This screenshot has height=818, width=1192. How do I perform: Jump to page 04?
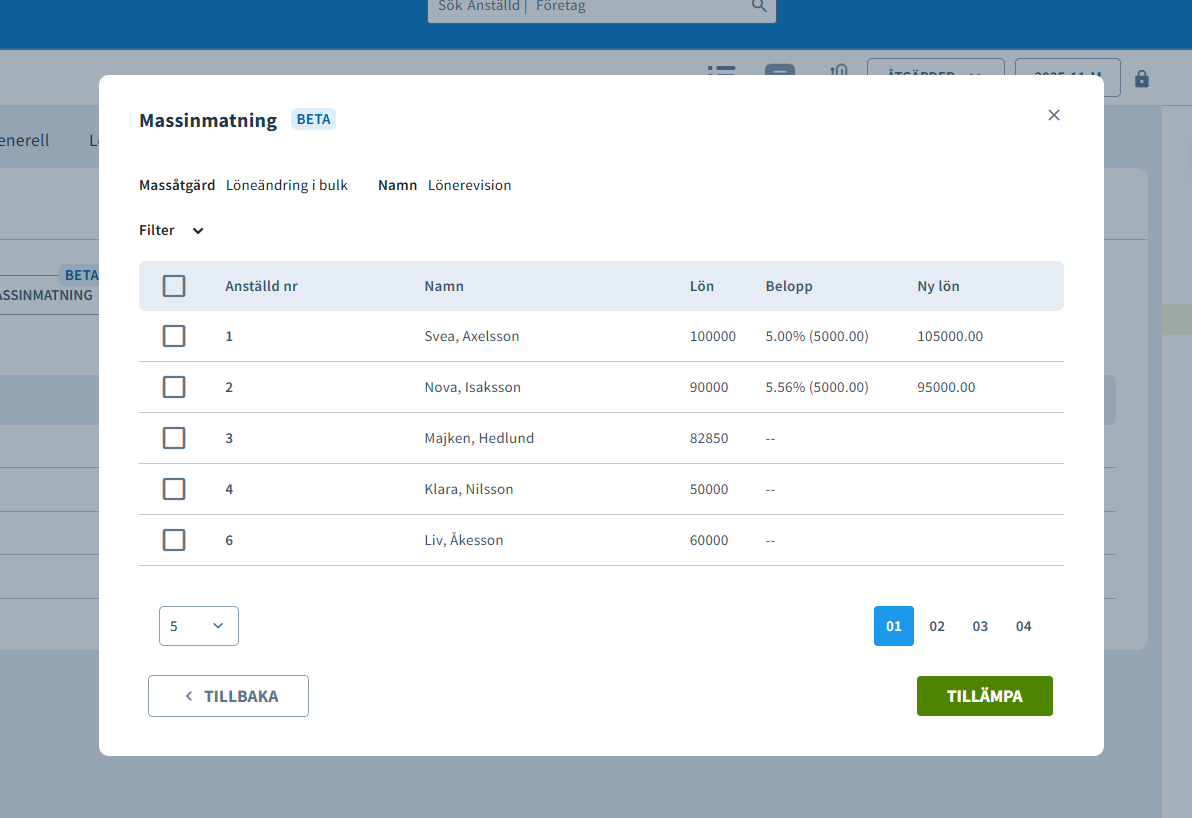tap(1023, 626)
